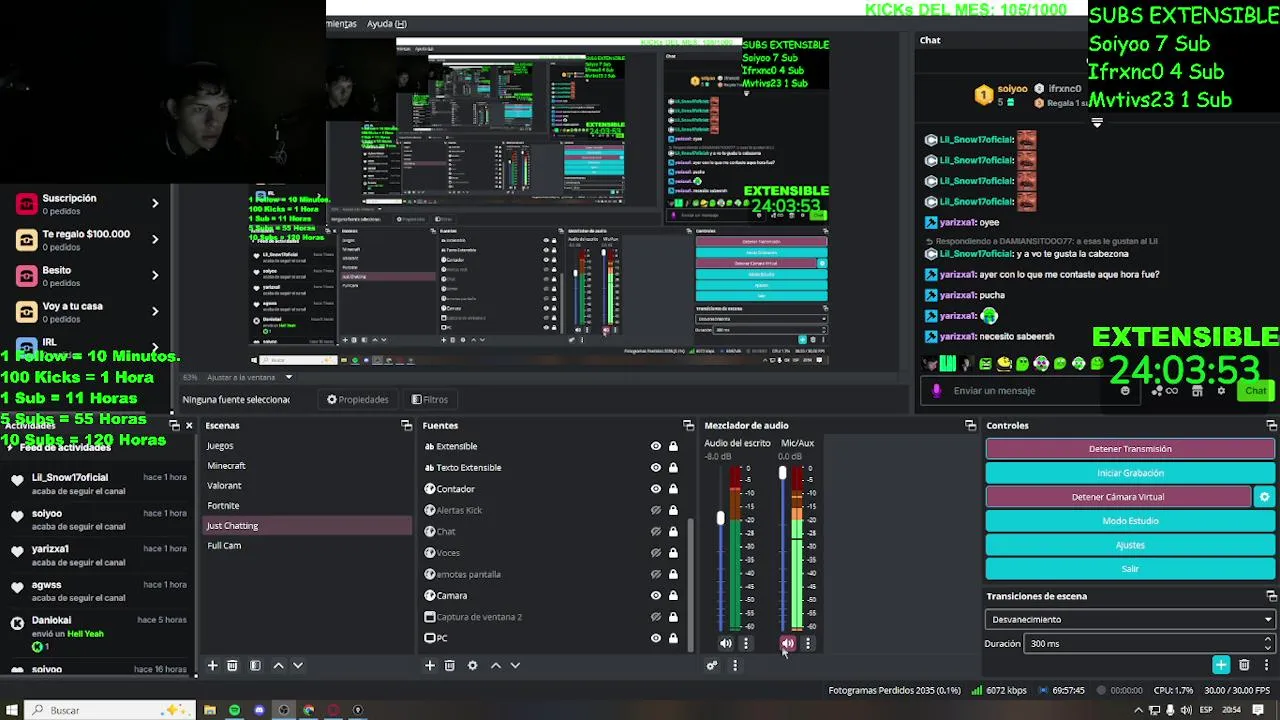1280x720 pixels.
Task: Hide the Texto Extensible source
Action: click(656, 467)
